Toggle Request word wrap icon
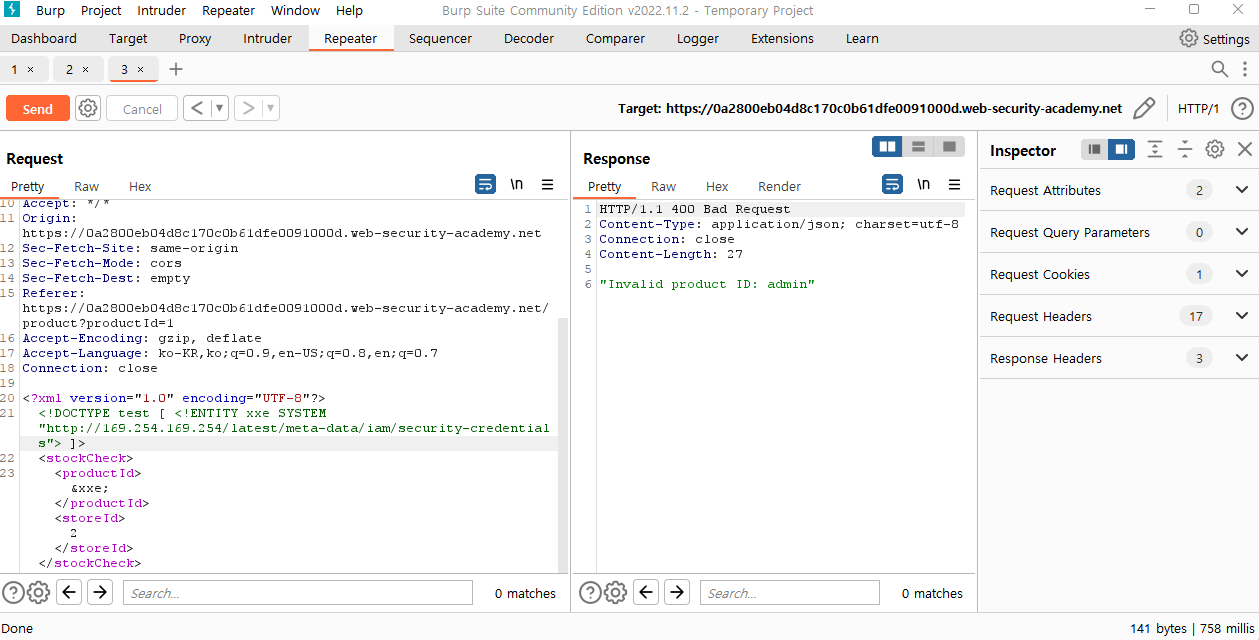The width and height of the screenshot is (1259, 640). 485,184
